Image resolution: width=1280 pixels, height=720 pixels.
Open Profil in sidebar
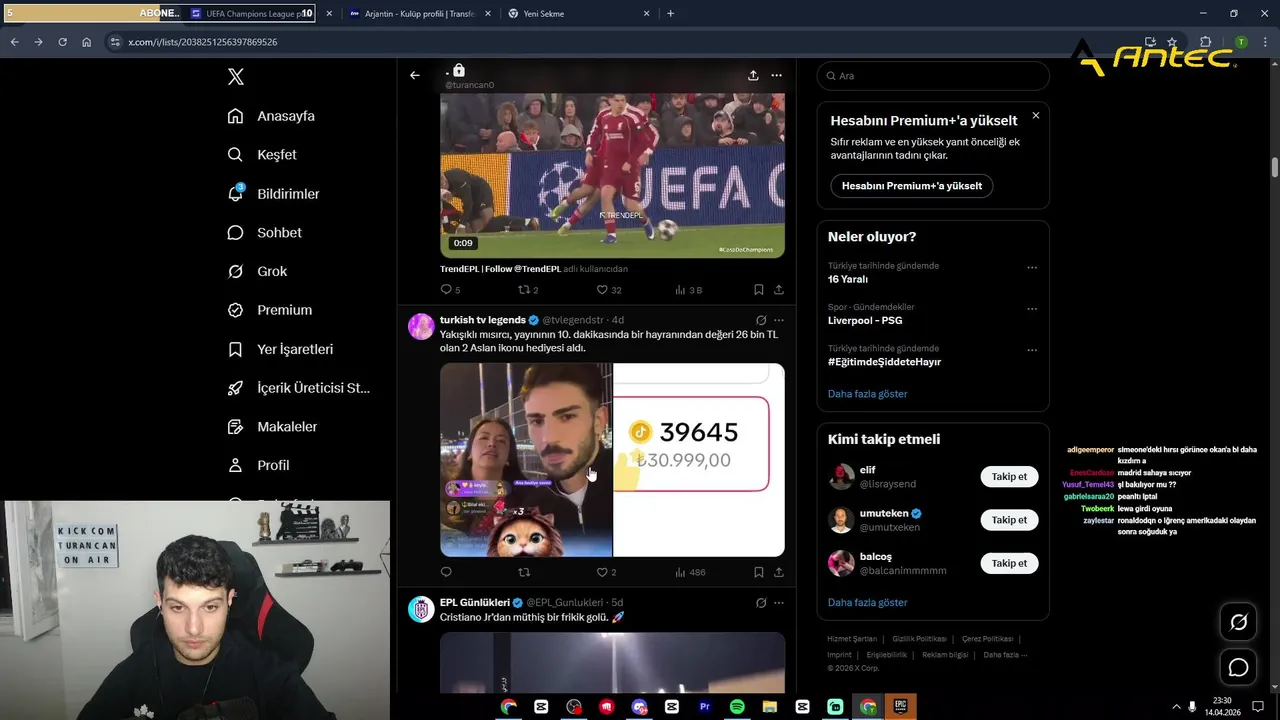pos(258,465)
